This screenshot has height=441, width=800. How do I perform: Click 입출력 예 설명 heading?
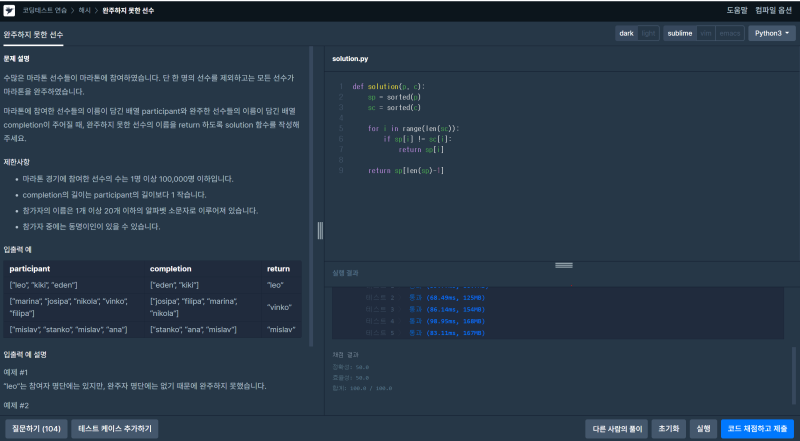(x=25, y=354)
